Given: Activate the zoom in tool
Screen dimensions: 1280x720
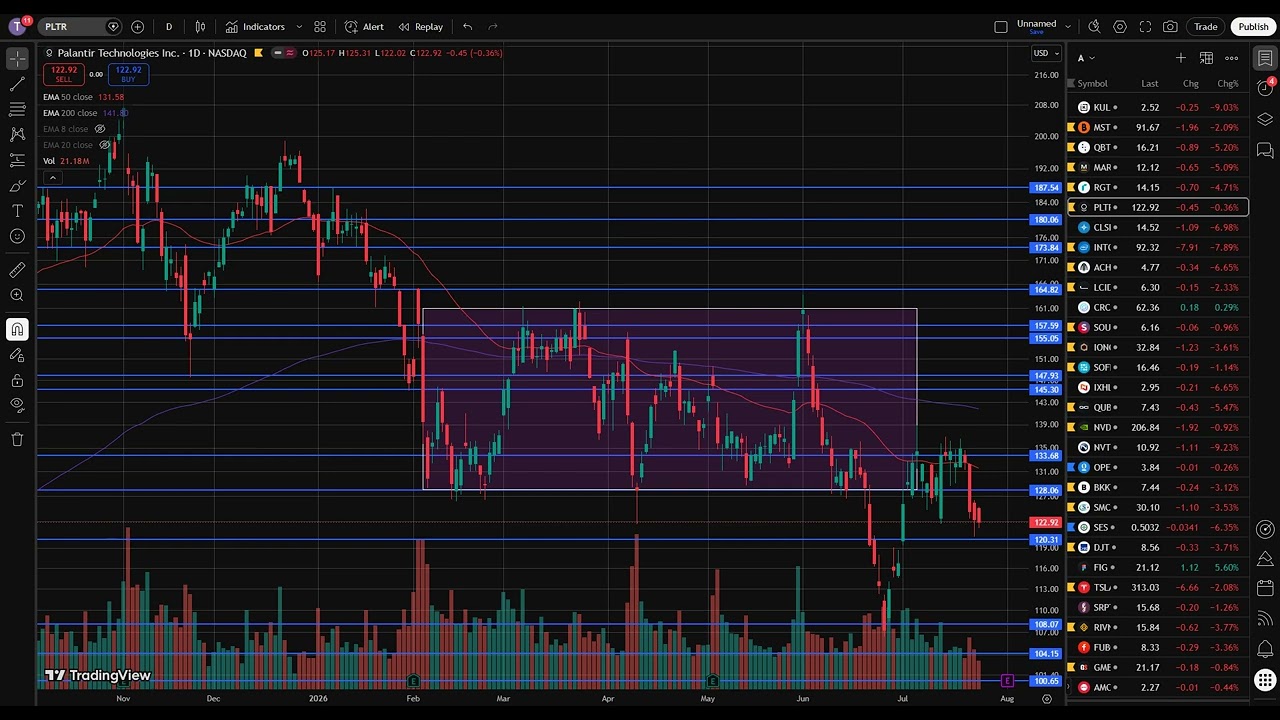Looking at the screenshot, I should pyautogui.click(x=17, y=295).
